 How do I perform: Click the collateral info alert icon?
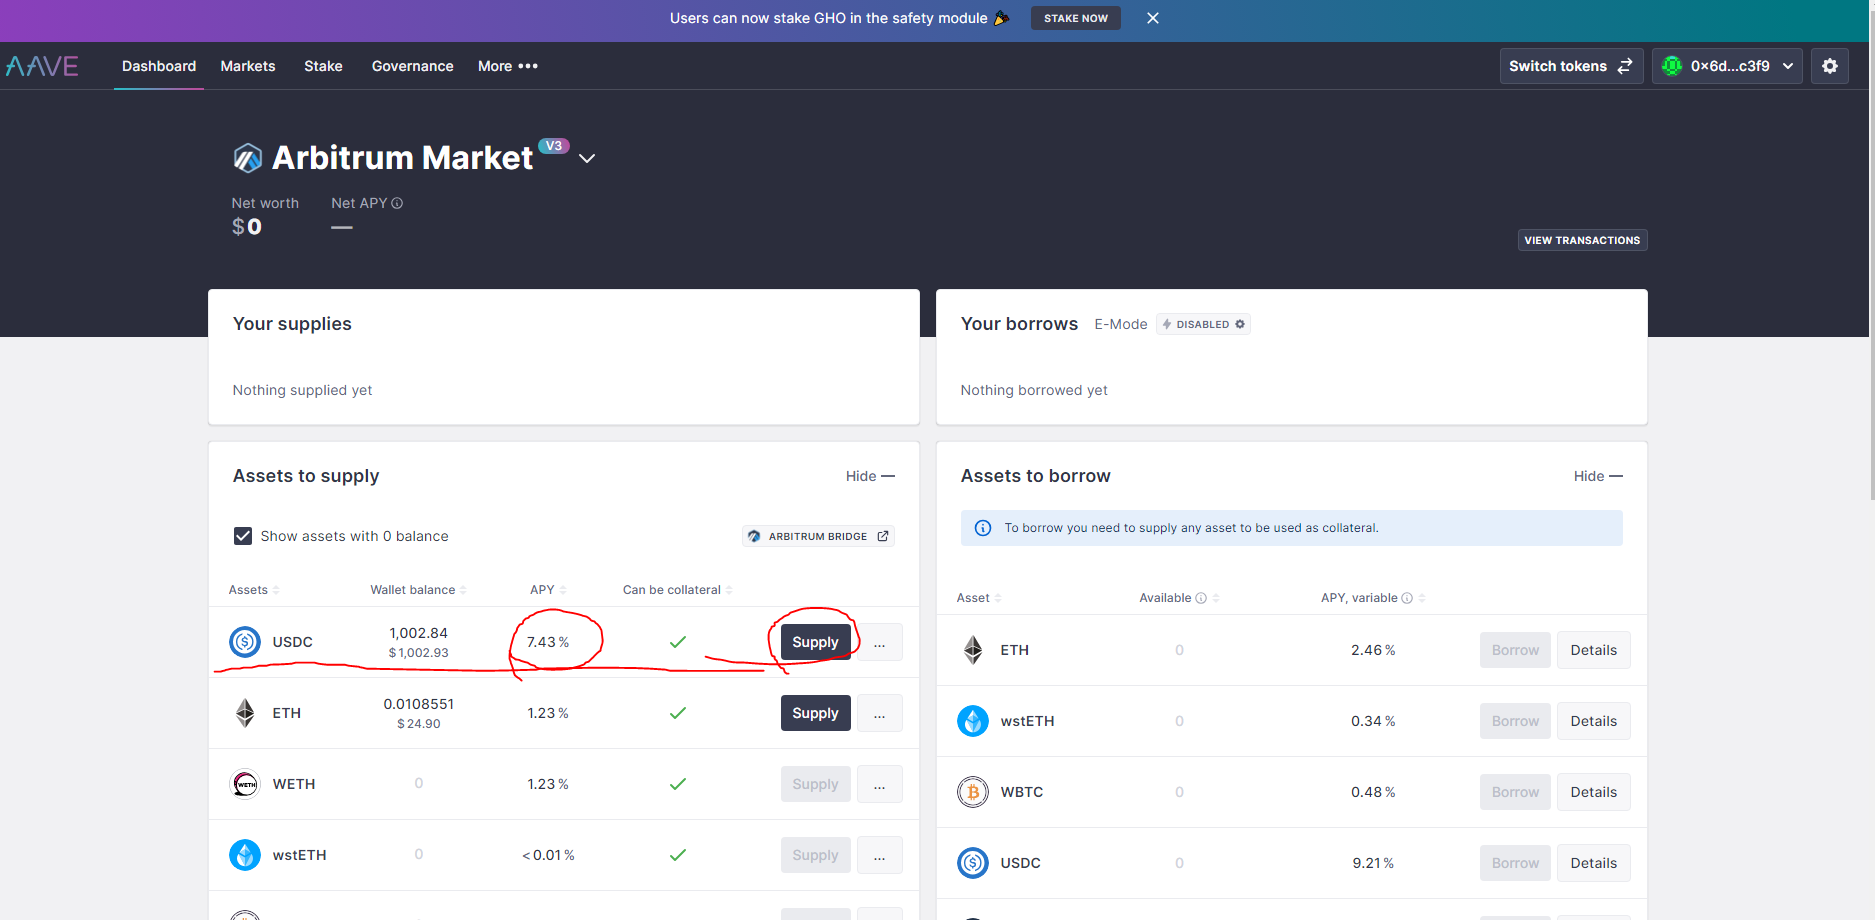[983, 528]
